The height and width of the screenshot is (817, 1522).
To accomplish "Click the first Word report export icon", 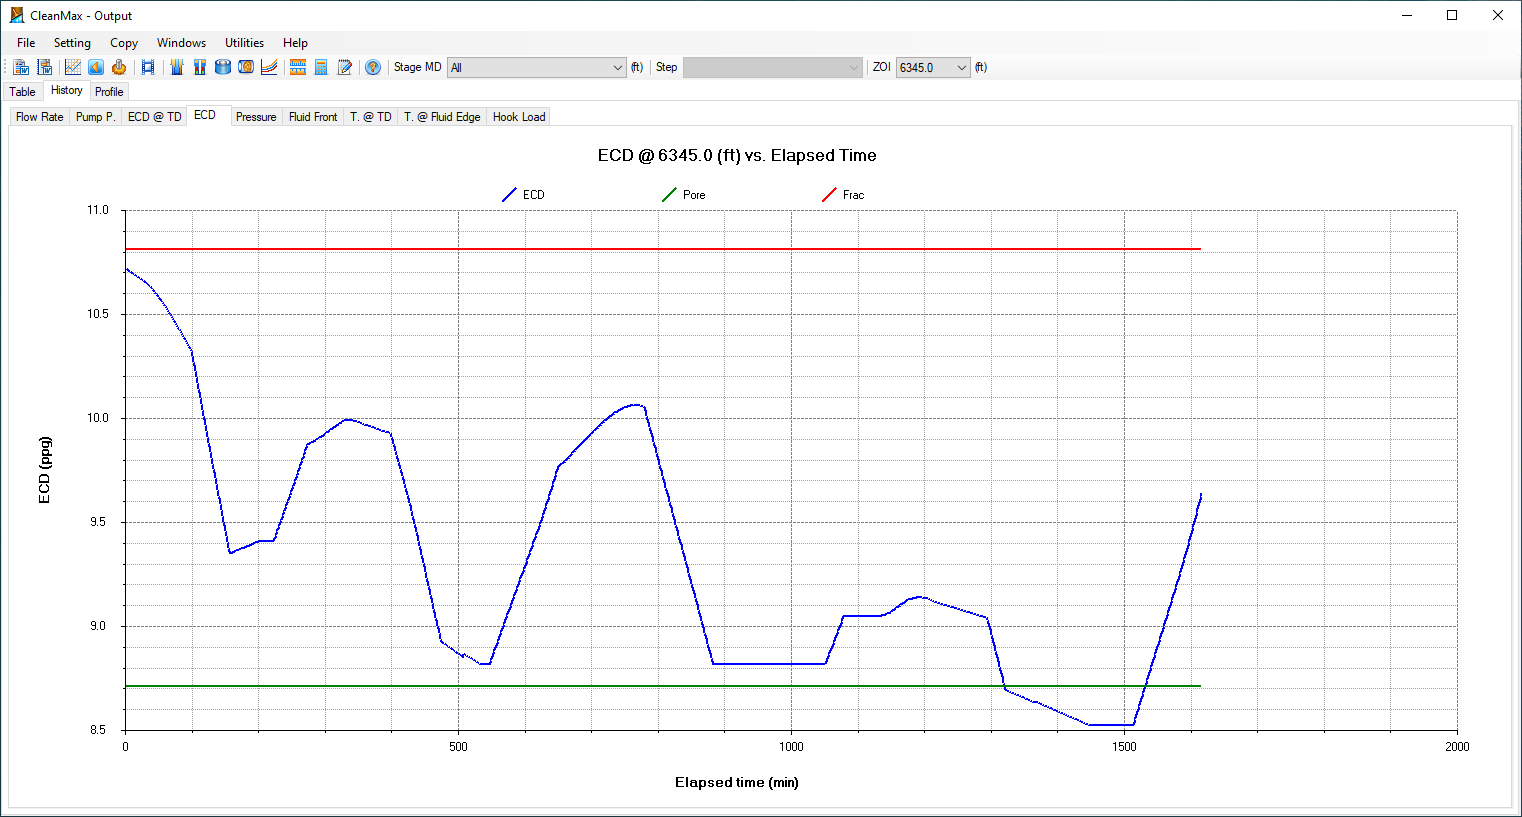I will pos(21,67).
